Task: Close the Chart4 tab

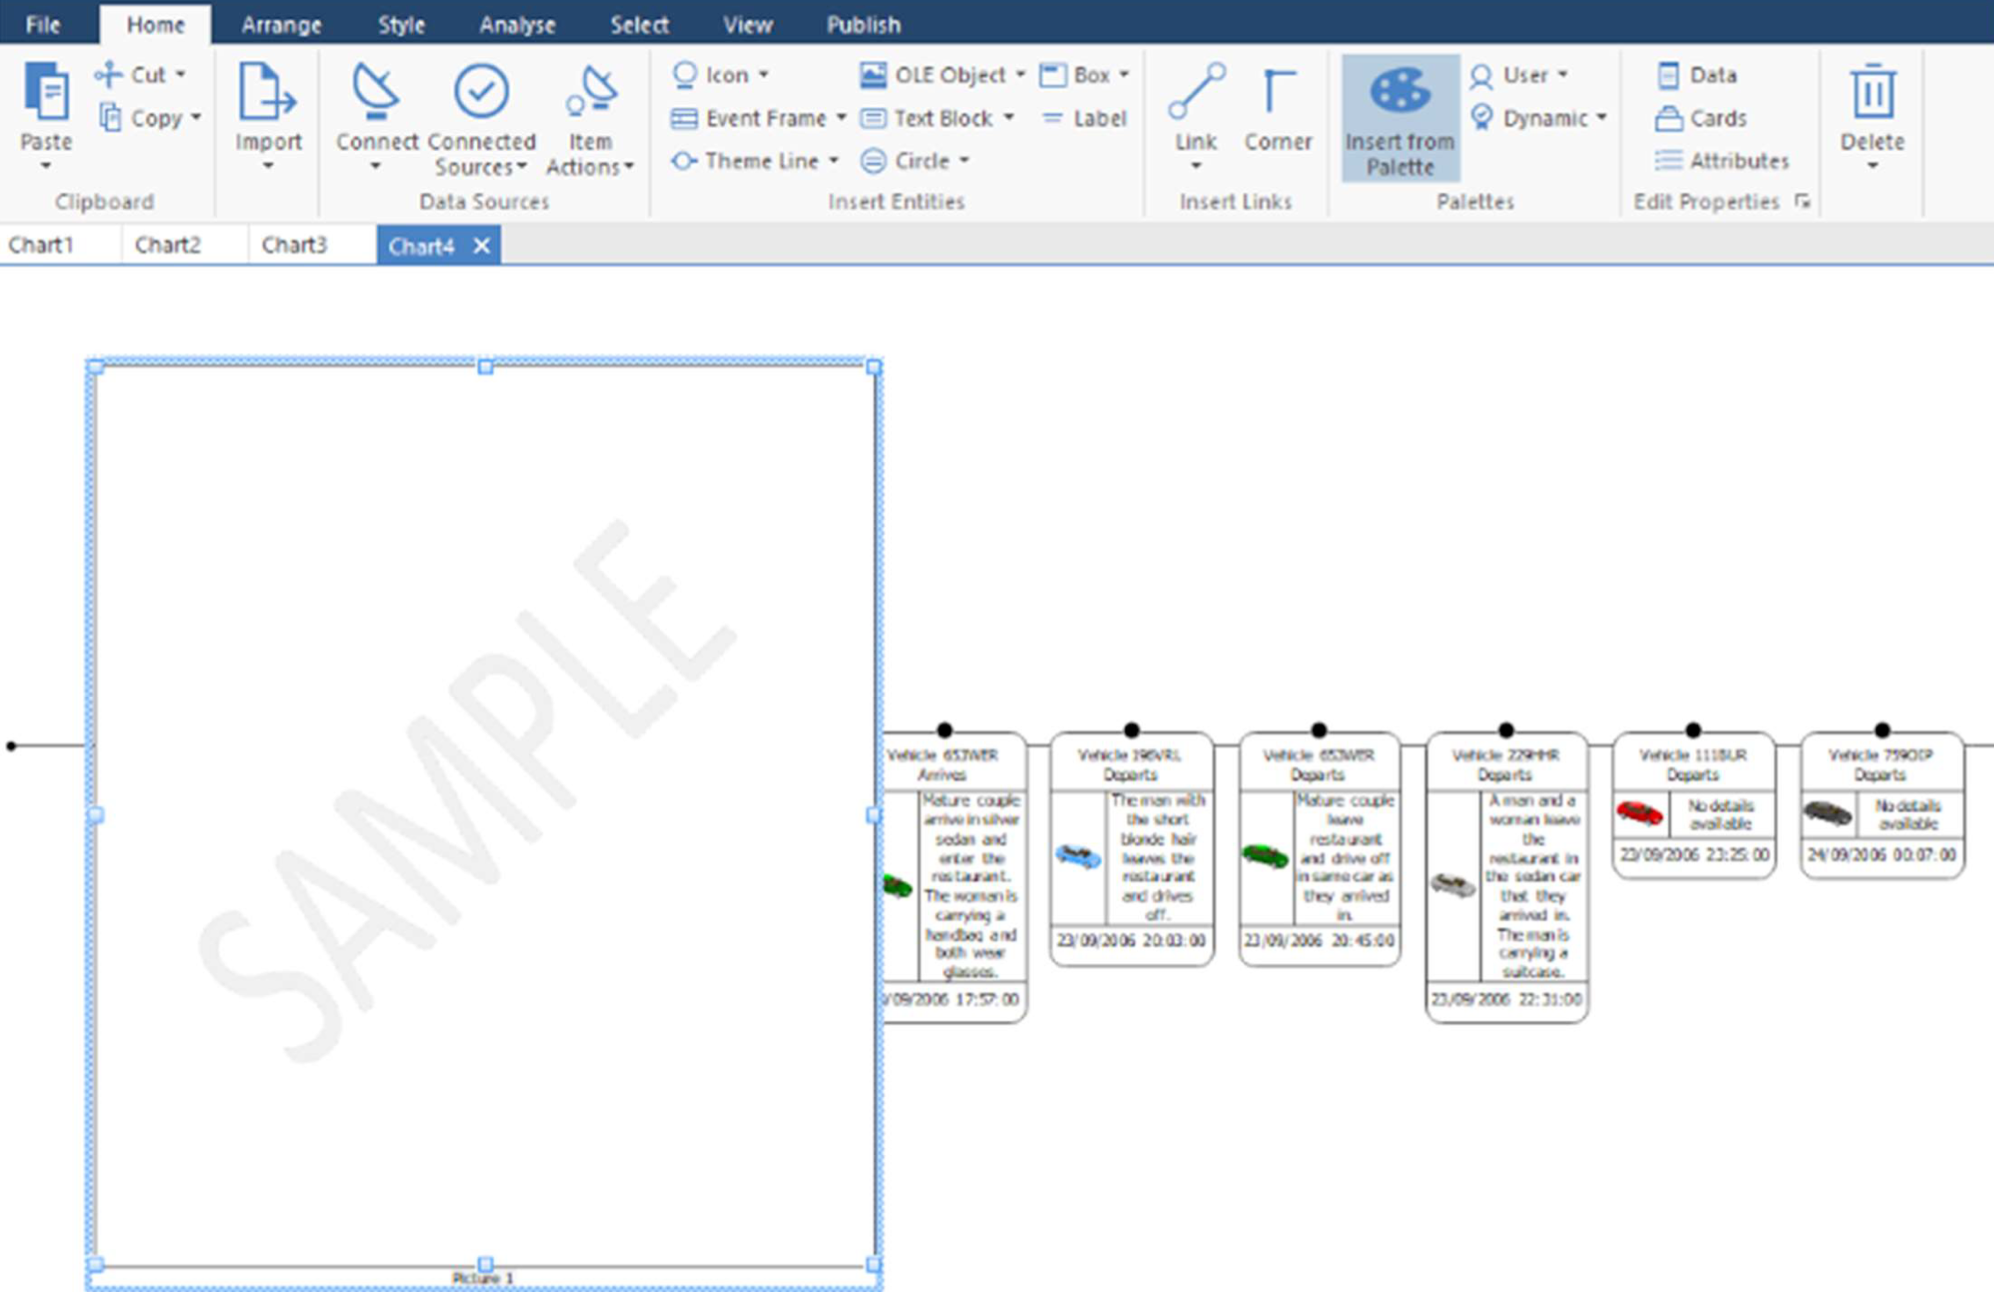Action: tap(481, 244)
